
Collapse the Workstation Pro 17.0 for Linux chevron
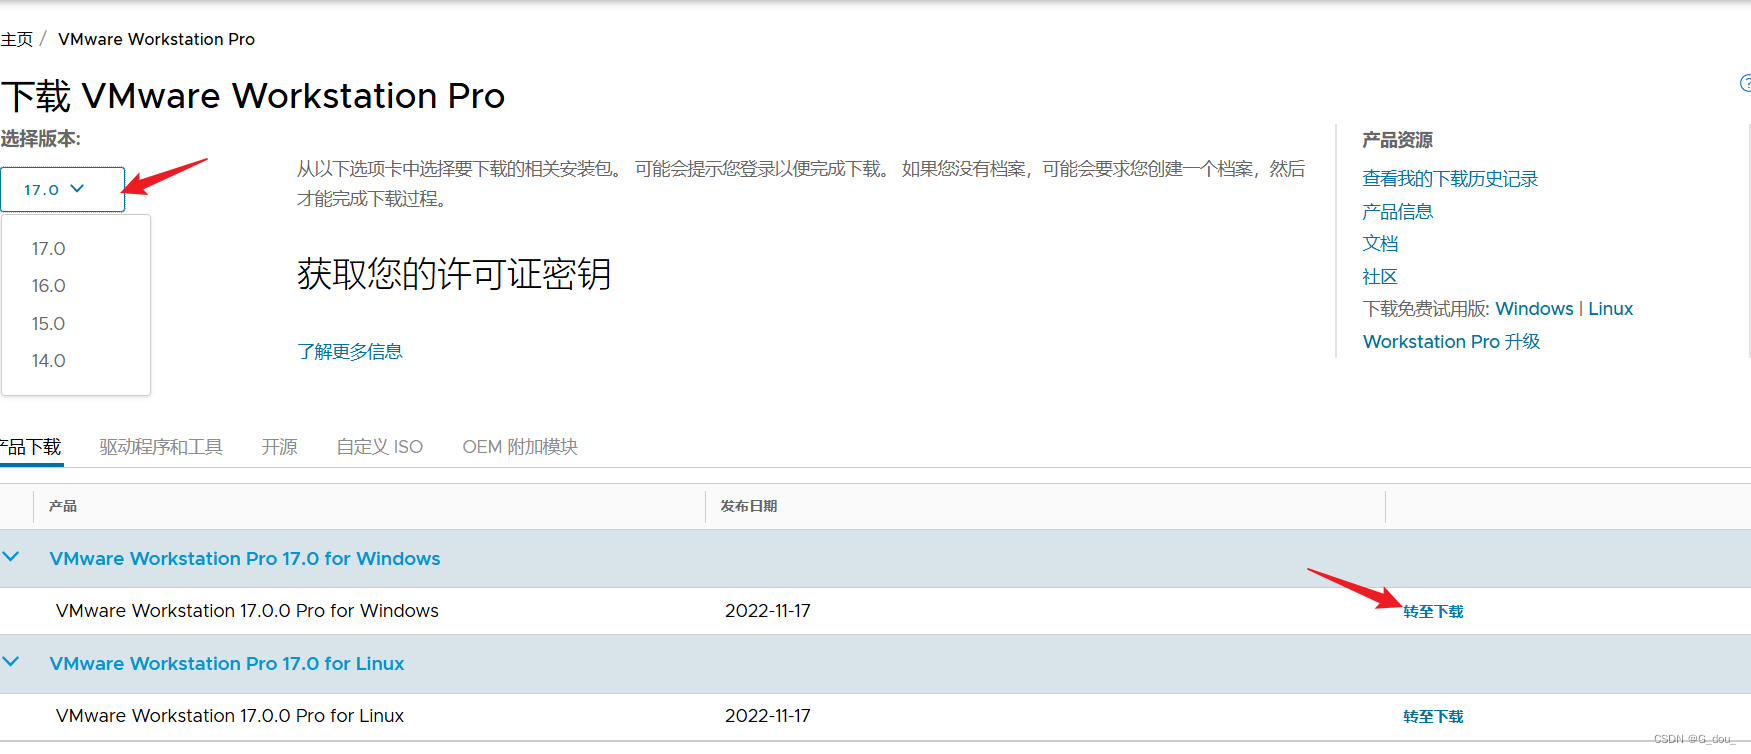click(11, 662)
